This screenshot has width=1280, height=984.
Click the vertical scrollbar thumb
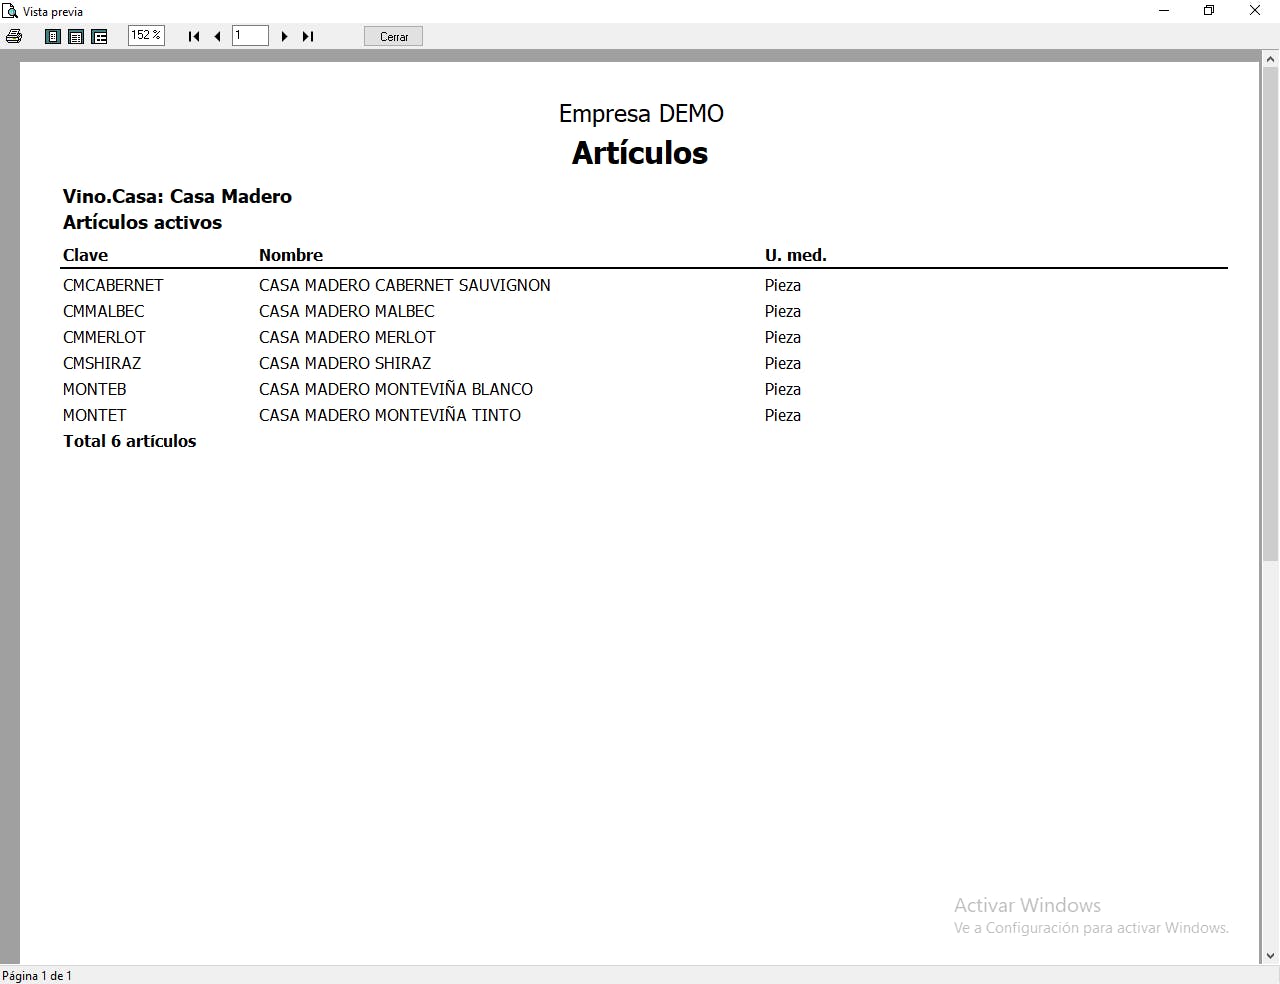1270,314
